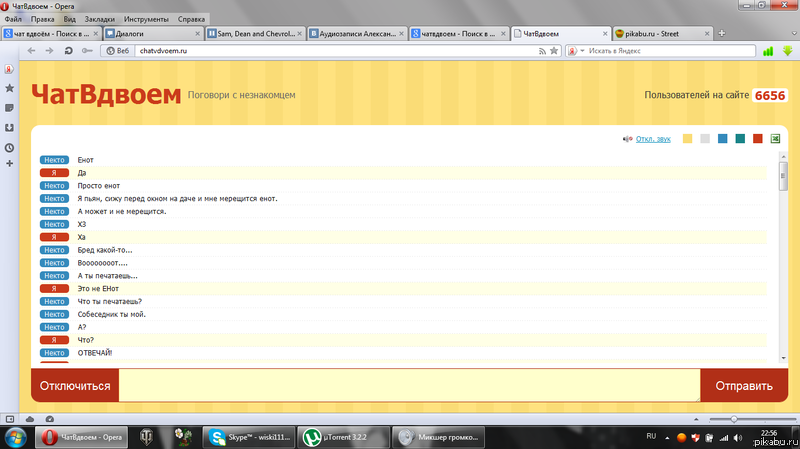The width and height of the screenshot is (800, 449).
Task: Export chat via green spreadsheet icon
Action: coord(775,139)
